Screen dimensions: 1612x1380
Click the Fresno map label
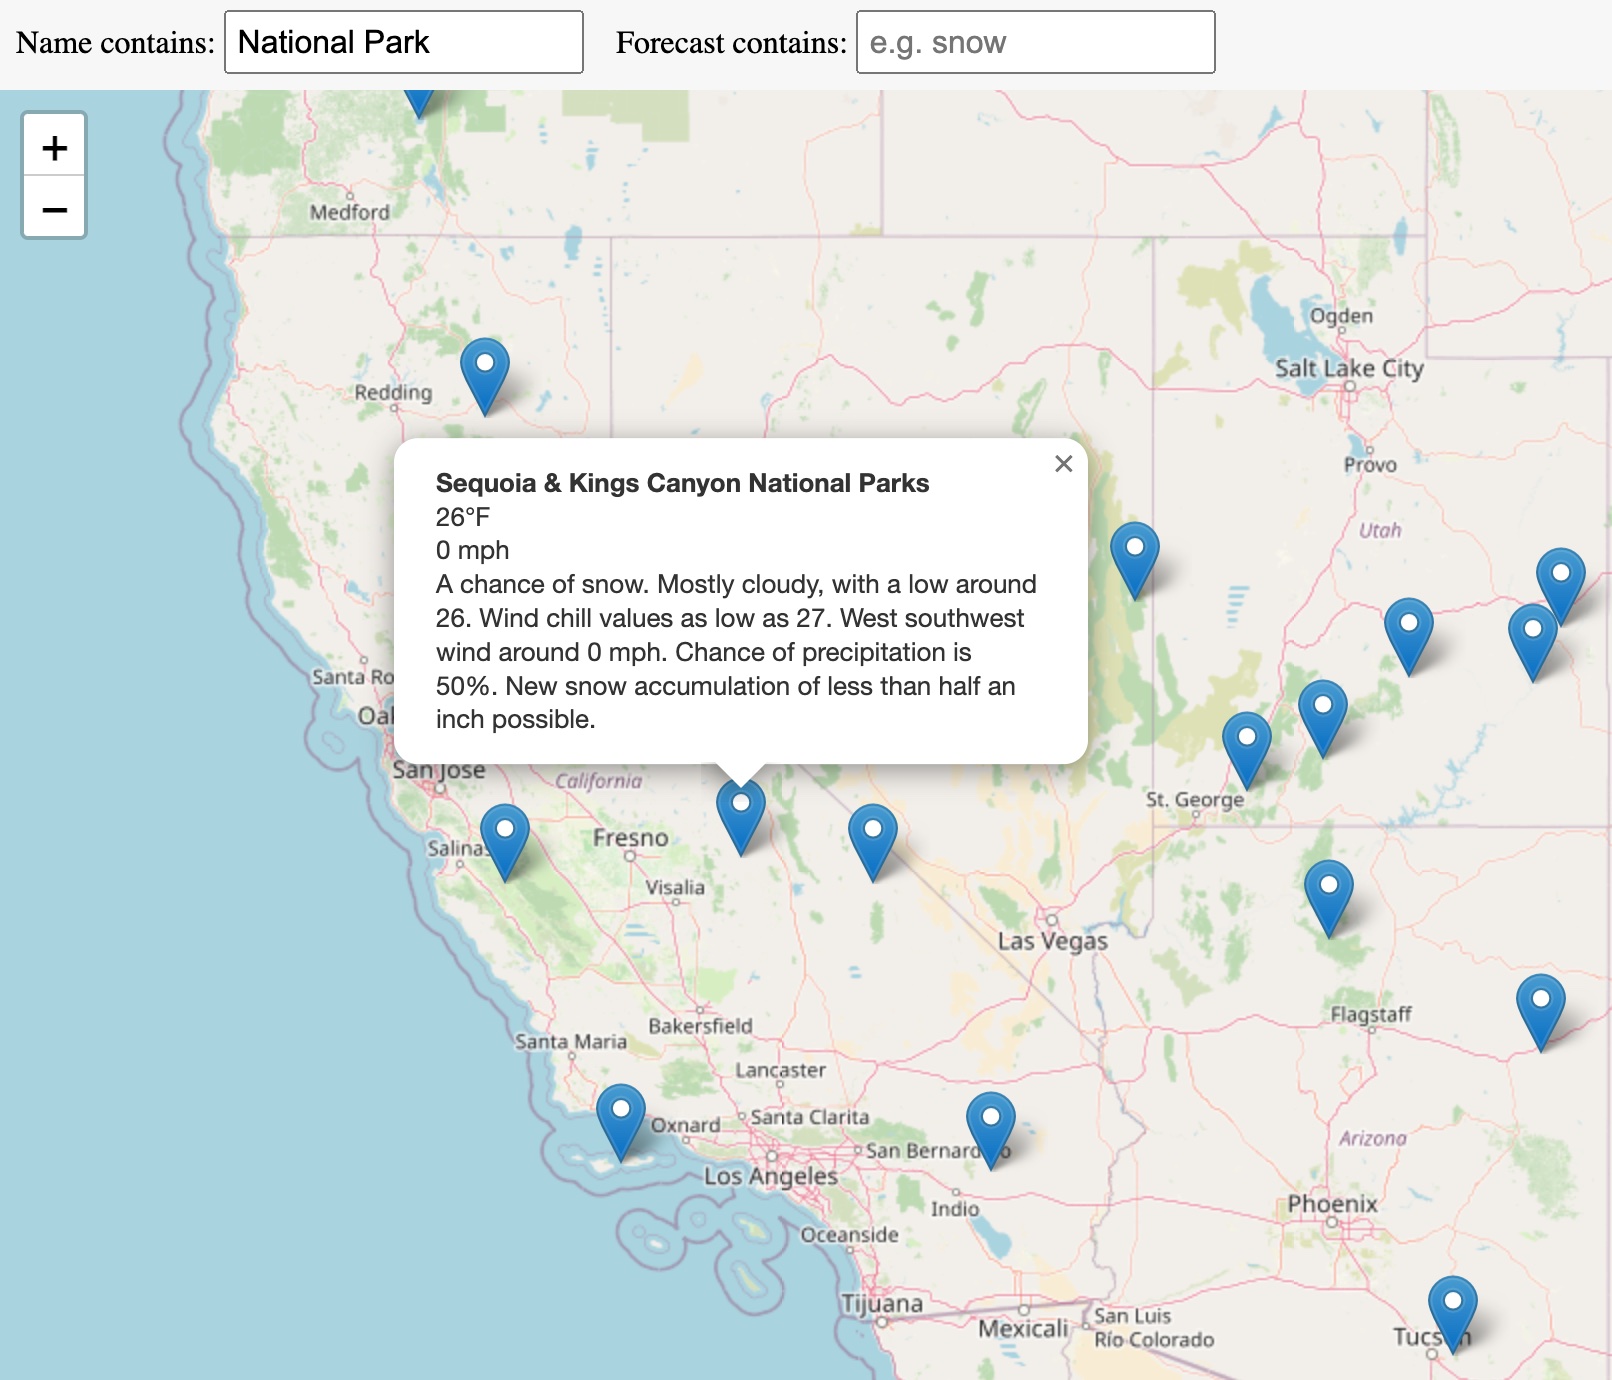coord(630,838)
